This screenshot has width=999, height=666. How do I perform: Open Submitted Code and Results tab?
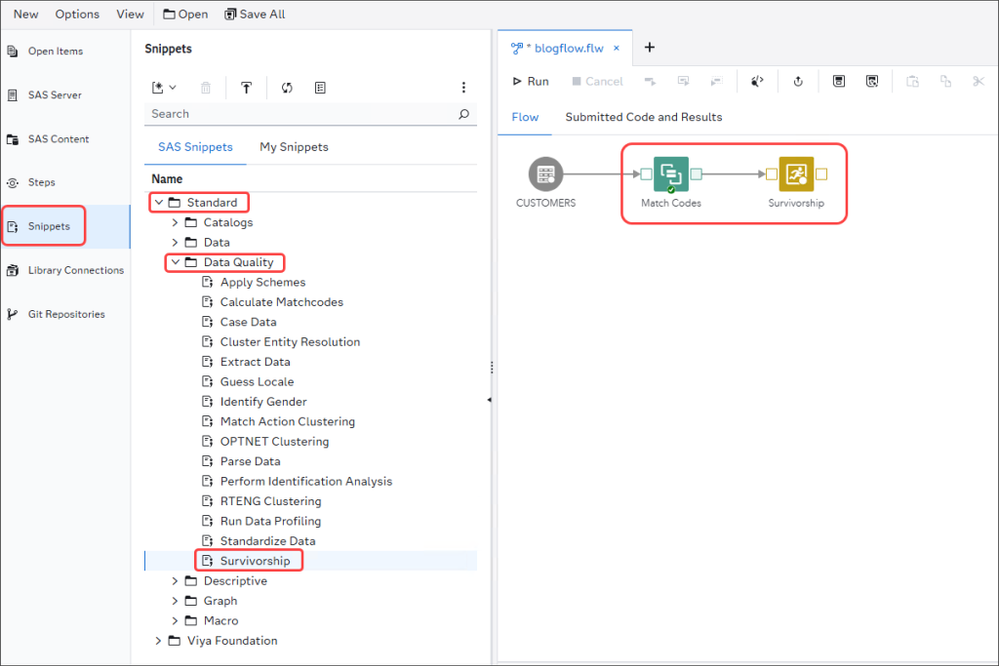point(643,117)
